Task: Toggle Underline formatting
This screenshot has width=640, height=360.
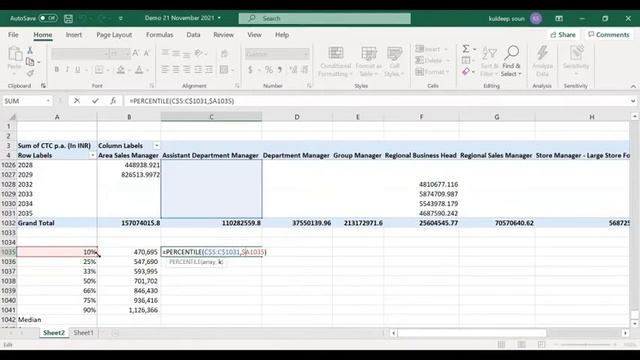Action: (x=78, y=70)
